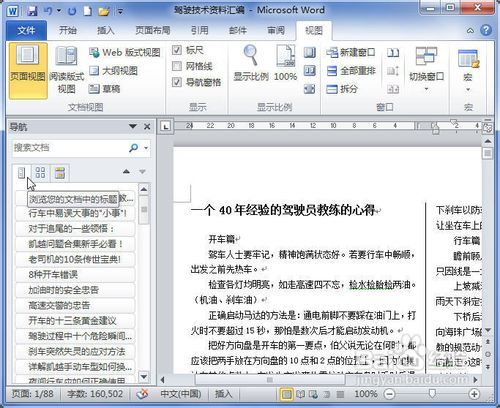Jump to next heading with down arrow

[x=142, y=171]
